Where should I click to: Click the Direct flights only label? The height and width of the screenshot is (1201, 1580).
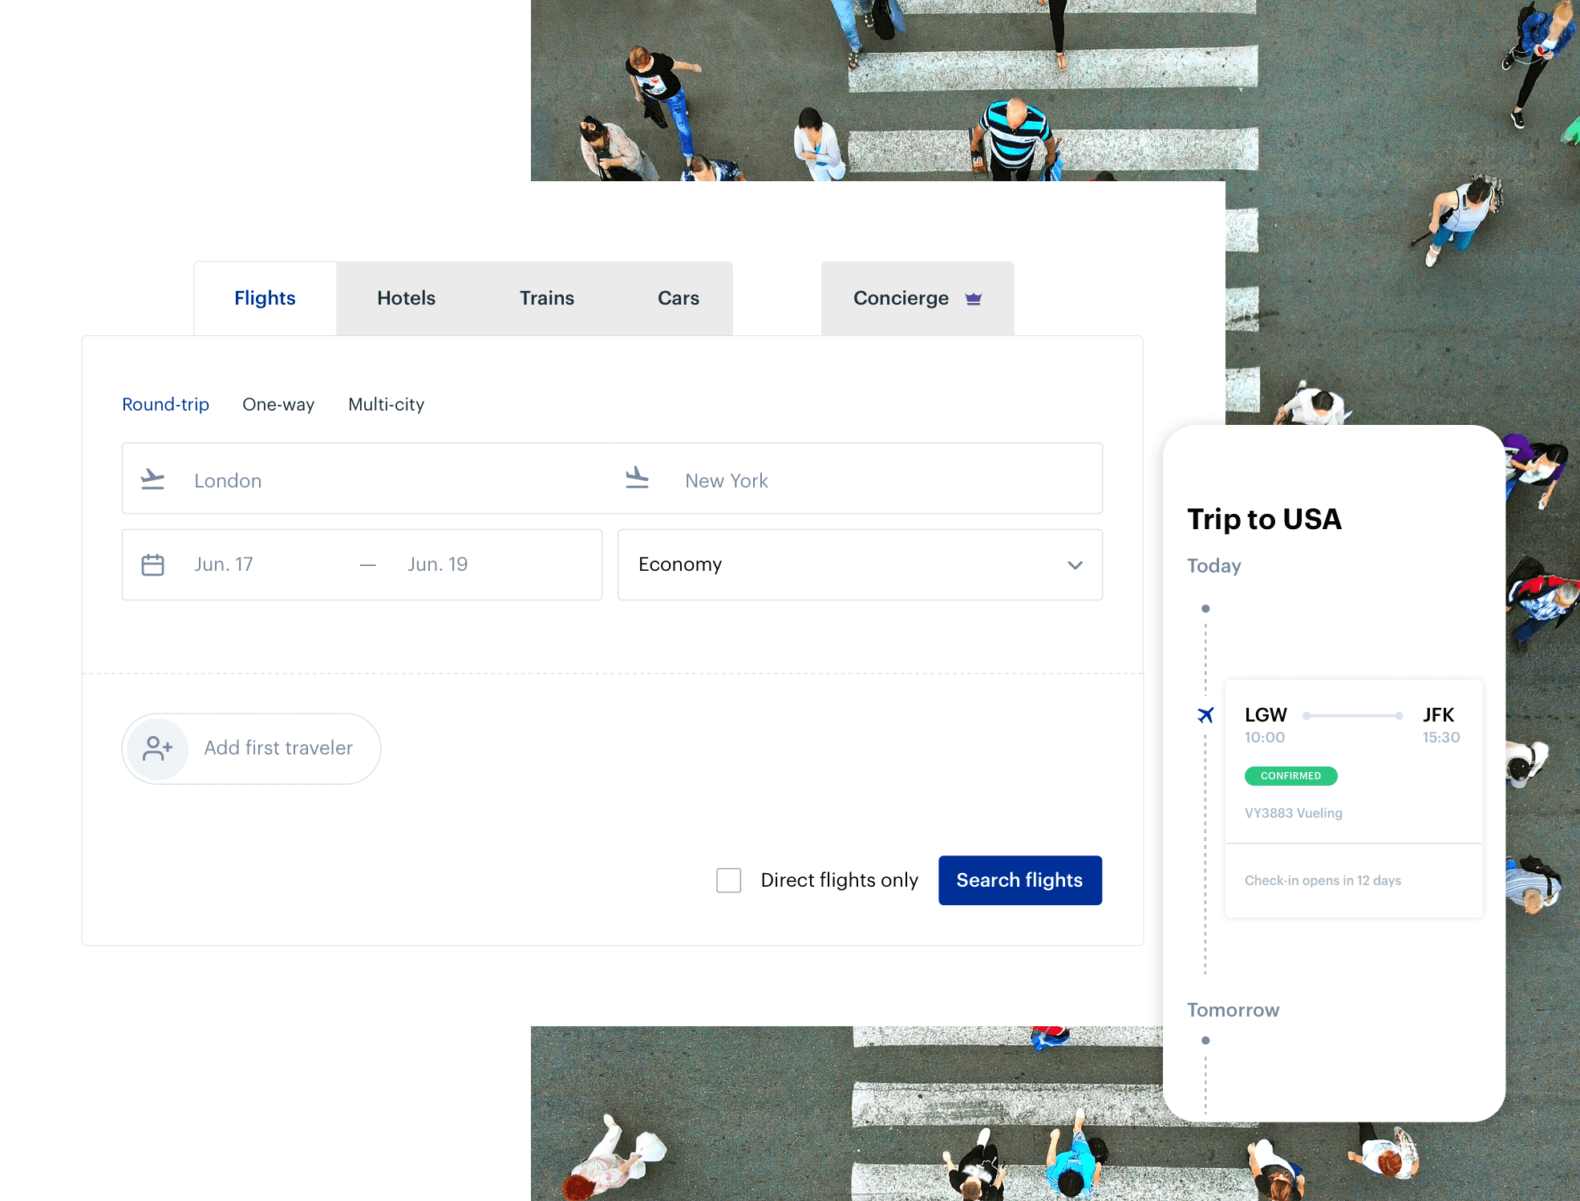point(839,880)
